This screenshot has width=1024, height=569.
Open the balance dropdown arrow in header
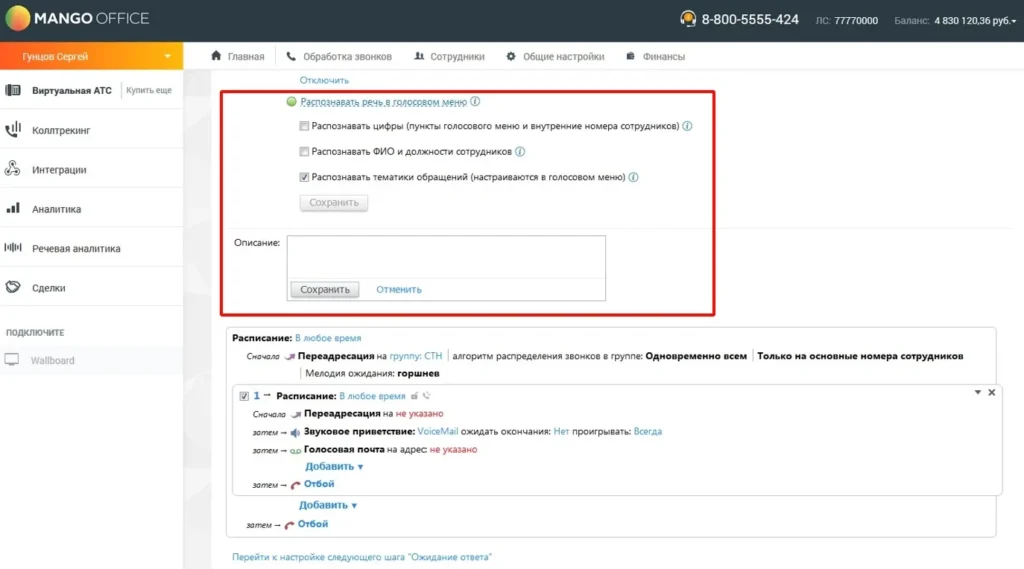(1014, 21)
